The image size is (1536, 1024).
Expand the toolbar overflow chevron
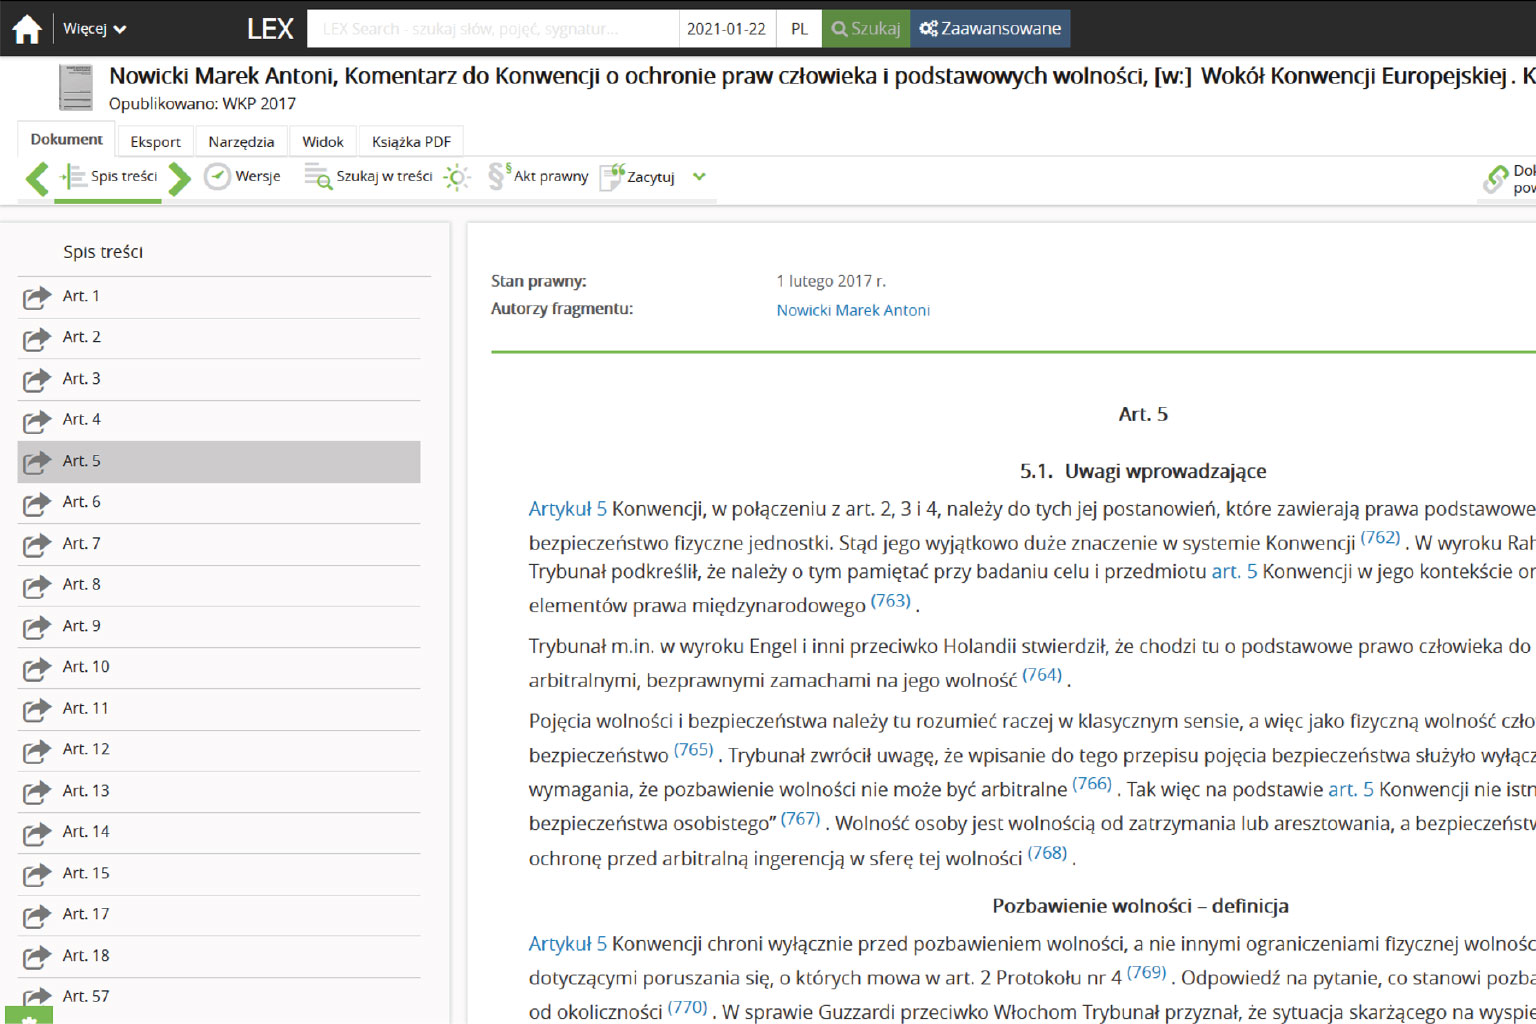[x=699, y=177]
